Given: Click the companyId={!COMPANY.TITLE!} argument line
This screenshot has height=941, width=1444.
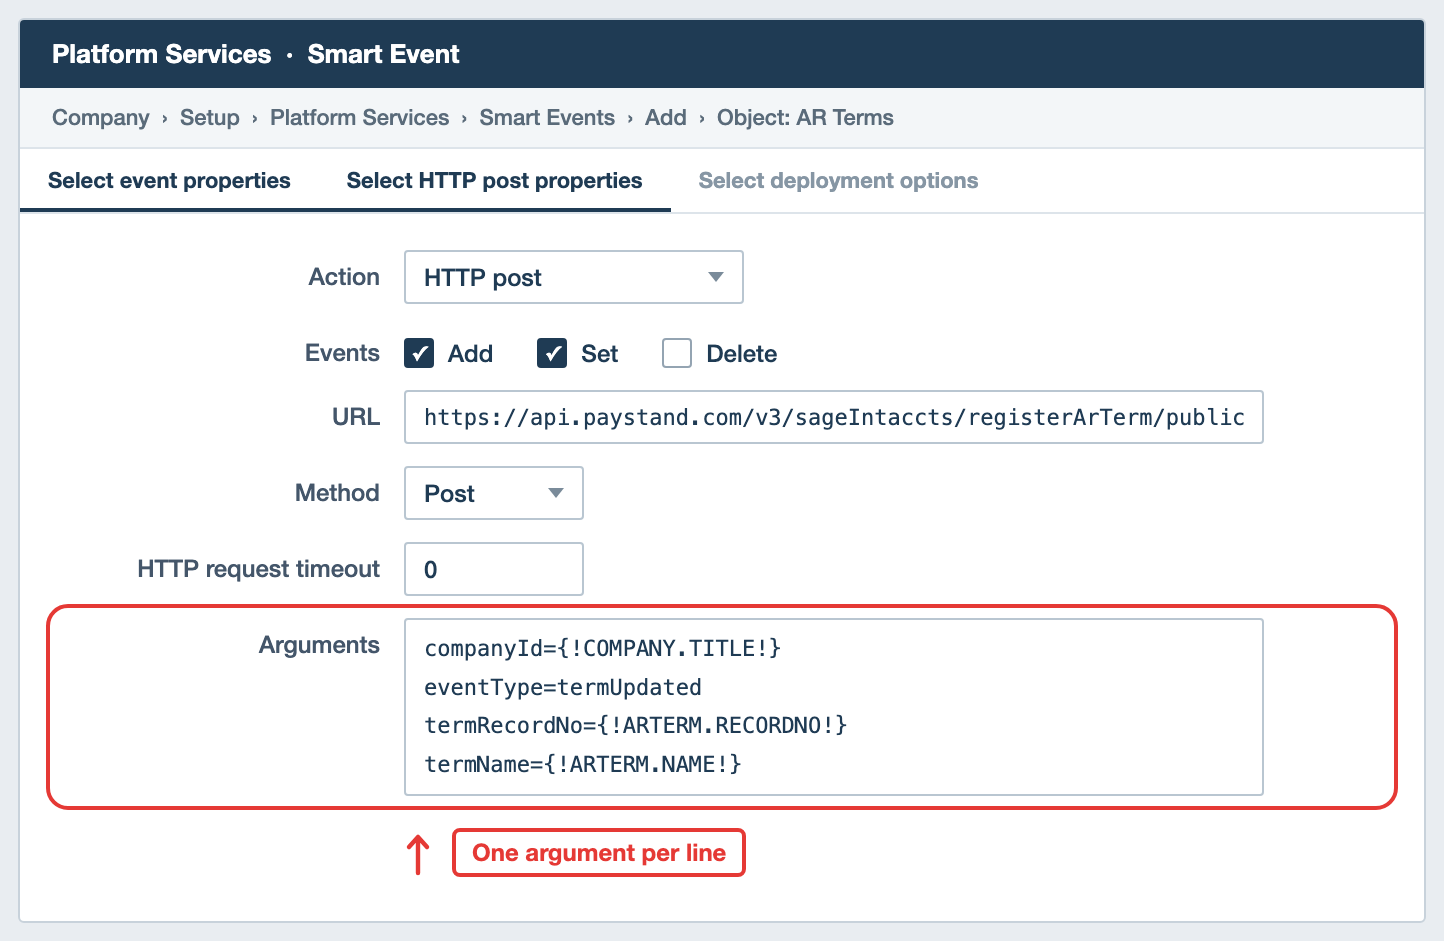Looking at the screenshot, I should [602, 648].
